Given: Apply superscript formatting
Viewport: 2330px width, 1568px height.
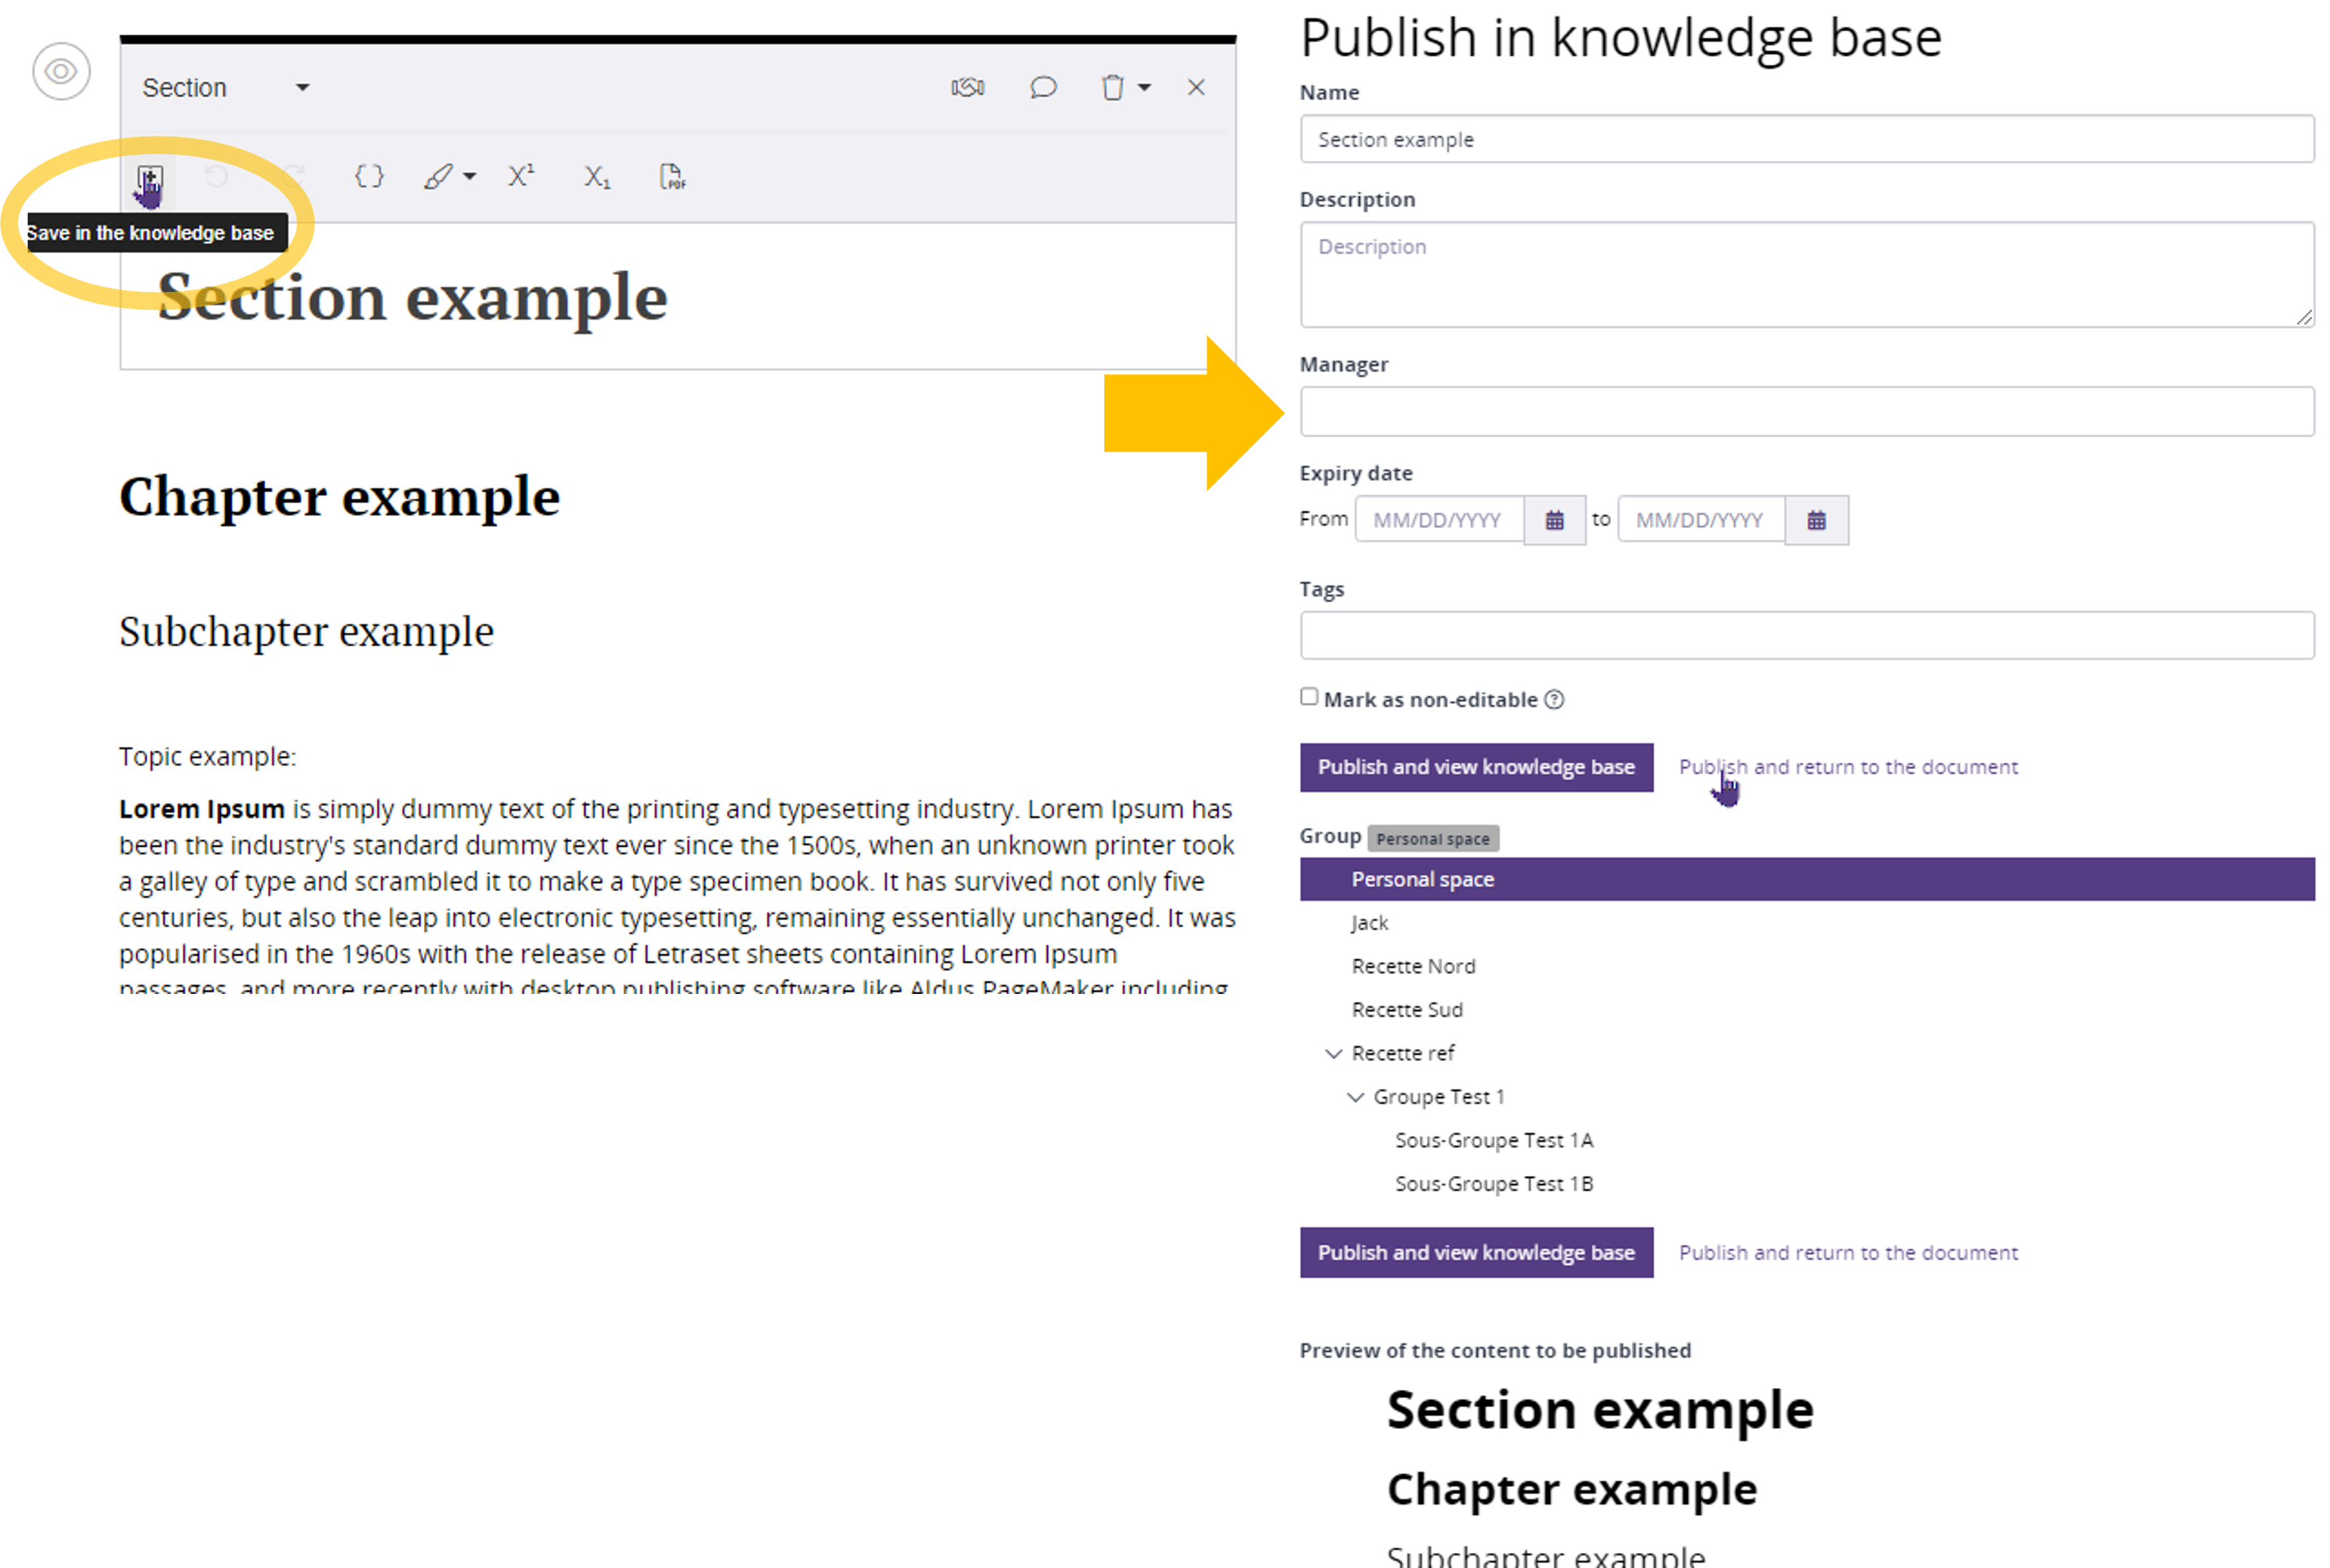Looking at the screenshot, I should 521,177.
